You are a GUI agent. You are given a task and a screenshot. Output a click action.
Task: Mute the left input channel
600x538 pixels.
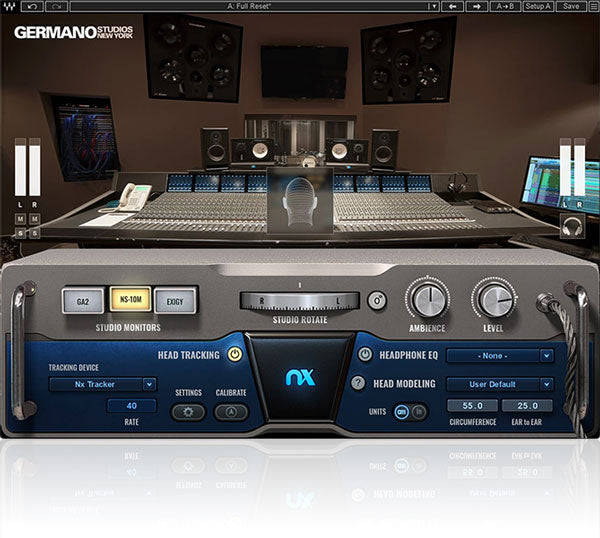[20, 219]
